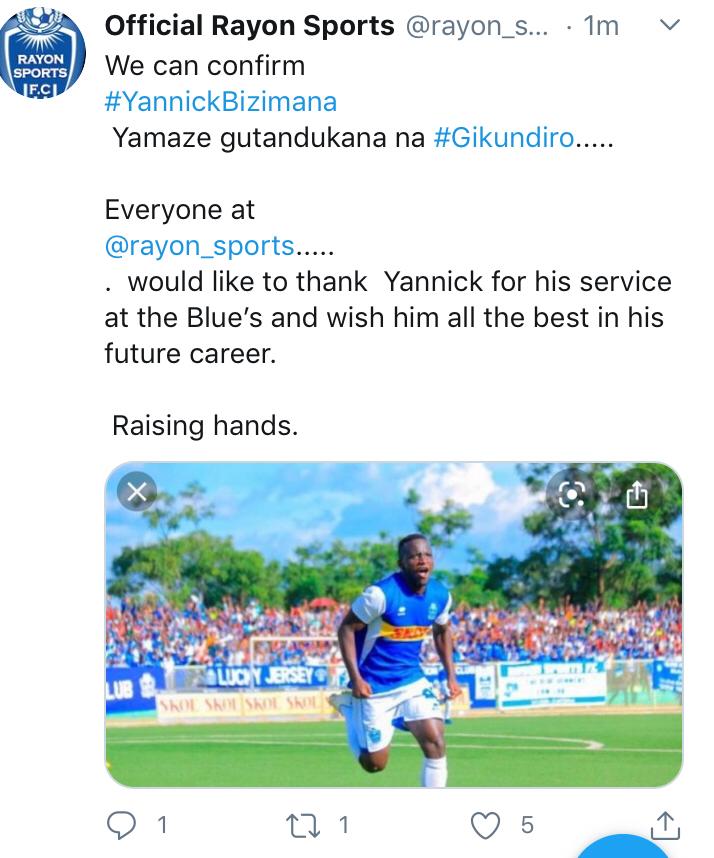Tap the @rayon_s... handle in tweet header
Image resolution: width=714 pixels, height=858 pixels.
[x=476, y=27]
